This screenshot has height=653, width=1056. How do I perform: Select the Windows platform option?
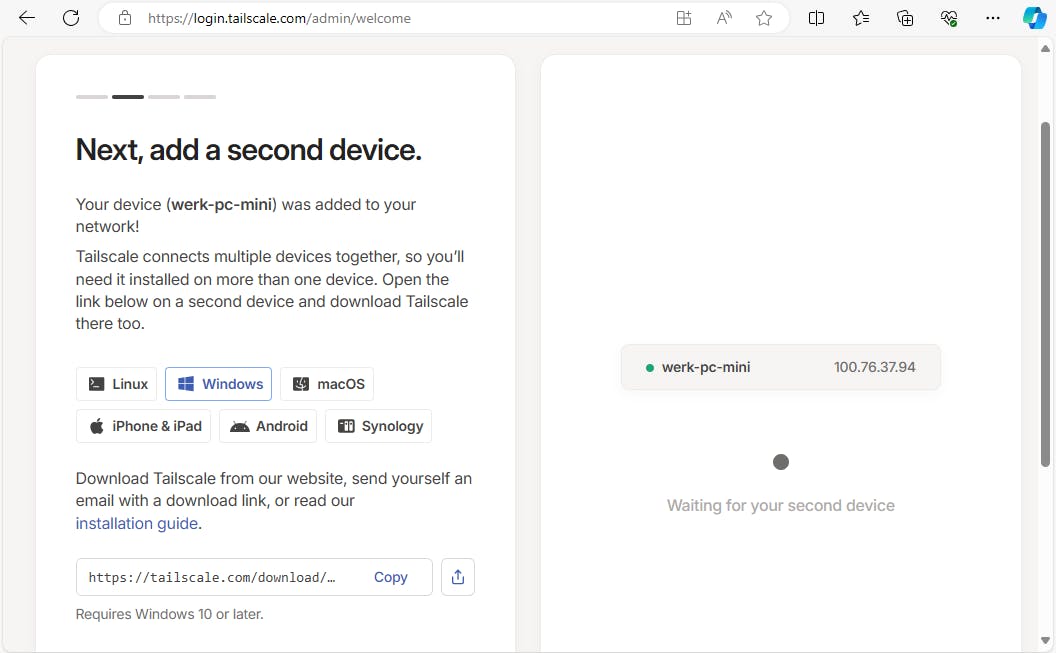click(x=219, y=384)
